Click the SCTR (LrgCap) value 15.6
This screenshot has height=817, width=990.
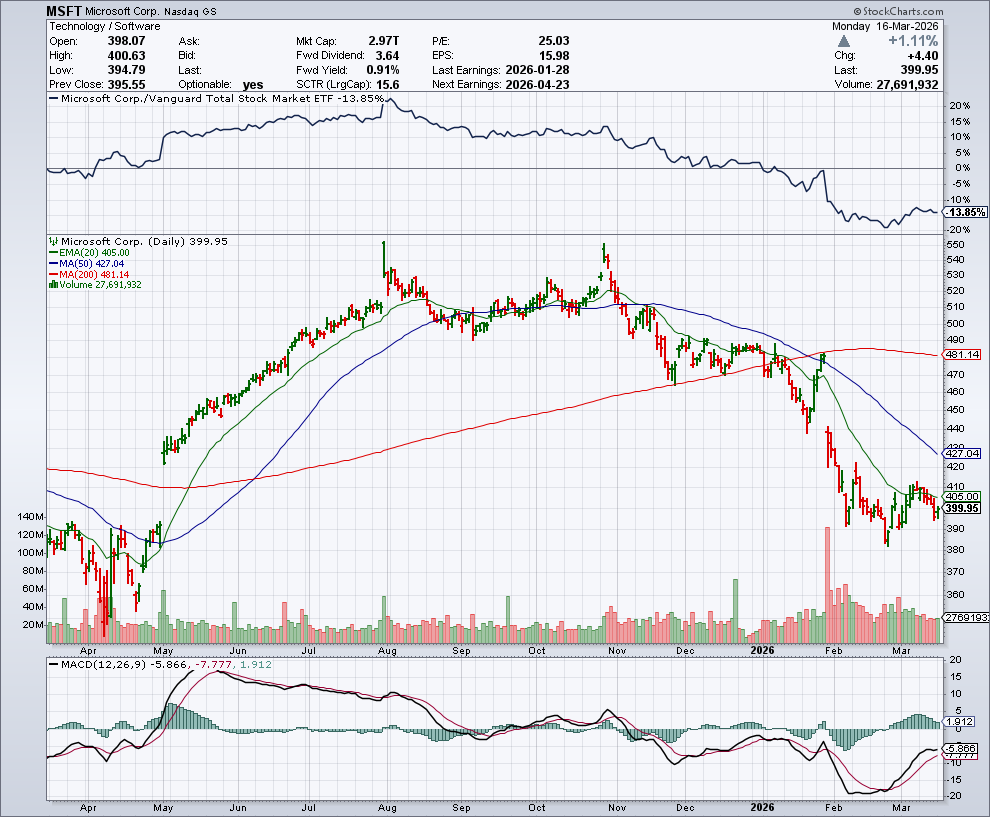pos(388,85)
